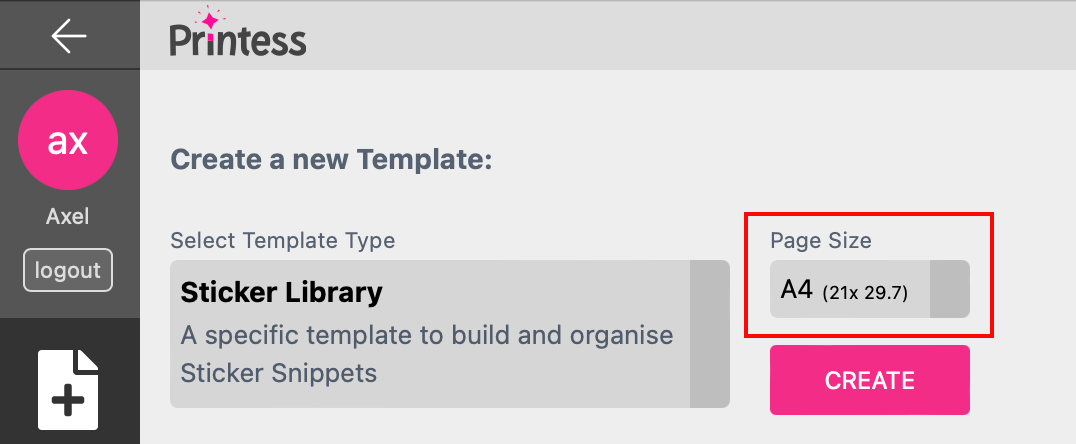Click the "(21x 29.7)" dimension text
The image size is (1076, 444).
[865, 294]
